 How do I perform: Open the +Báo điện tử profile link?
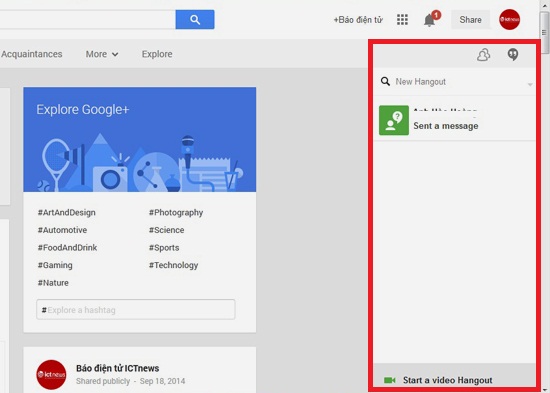tap(358, 20)
